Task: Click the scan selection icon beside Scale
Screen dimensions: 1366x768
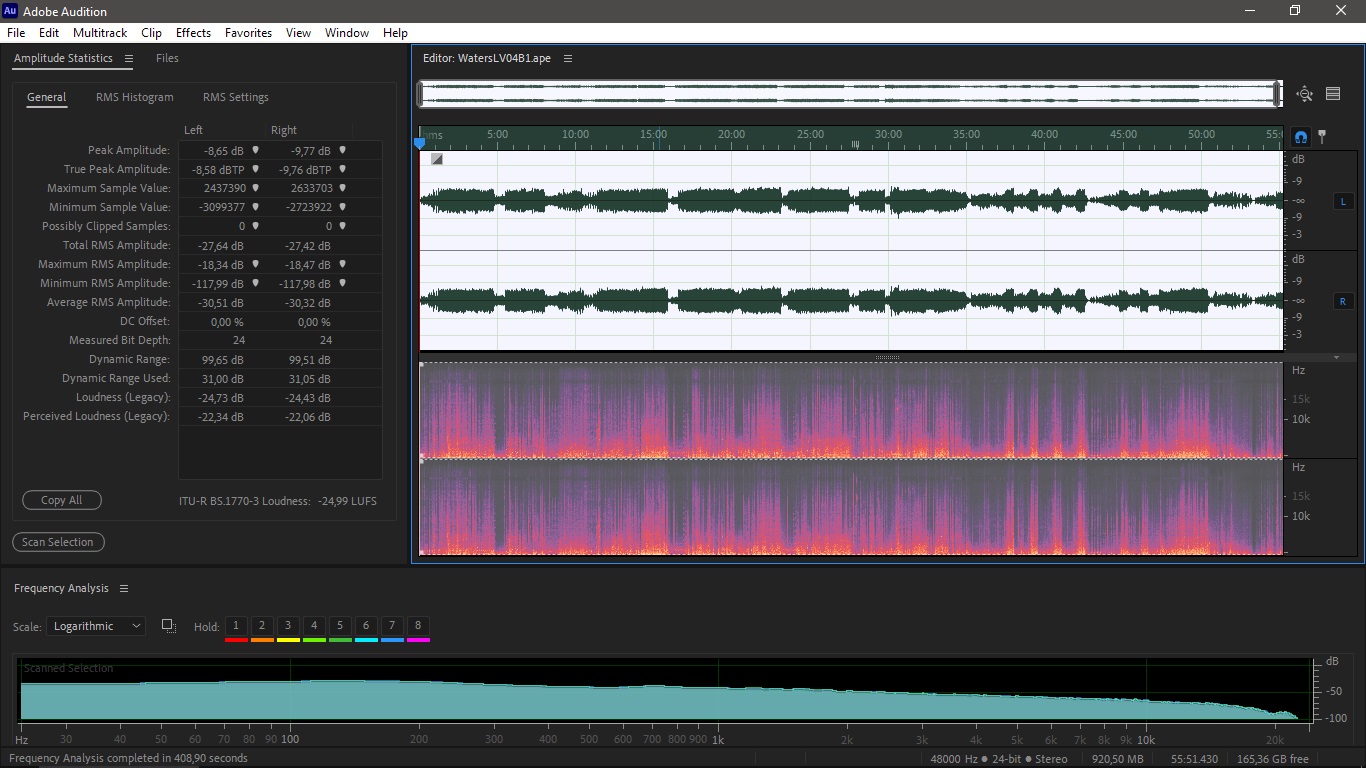Action: pos(169,626)
